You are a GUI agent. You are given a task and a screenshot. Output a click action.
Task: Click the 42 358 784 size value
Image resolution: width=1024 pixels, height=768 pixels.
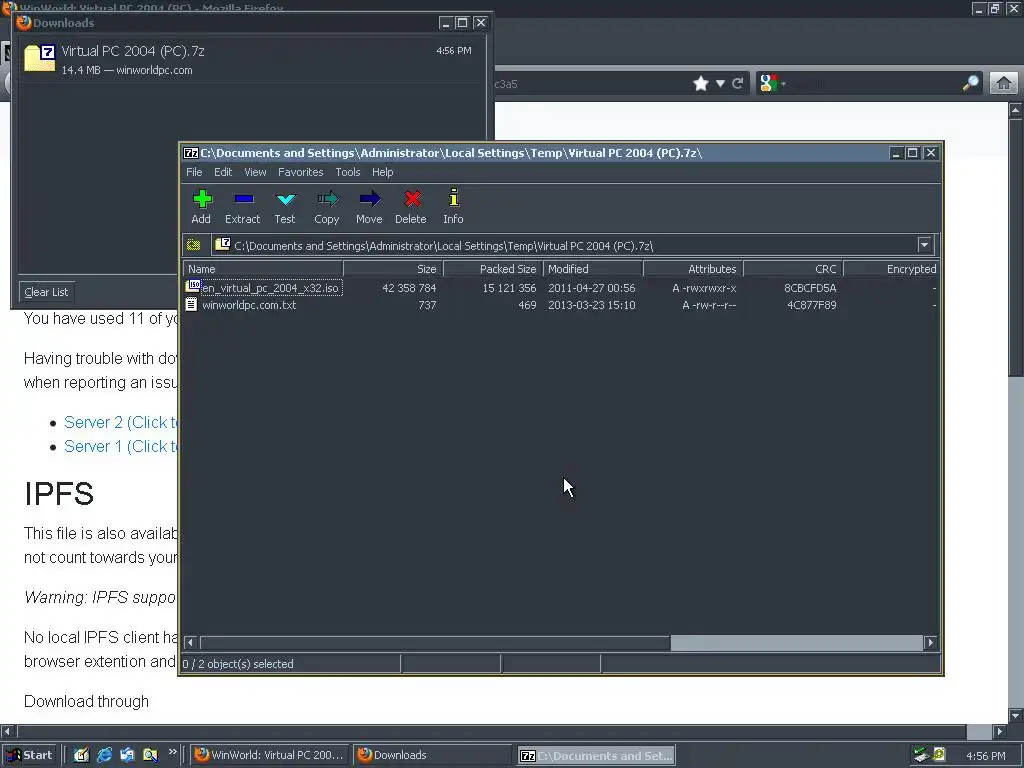pyautogui.click(x=409, y=287)
